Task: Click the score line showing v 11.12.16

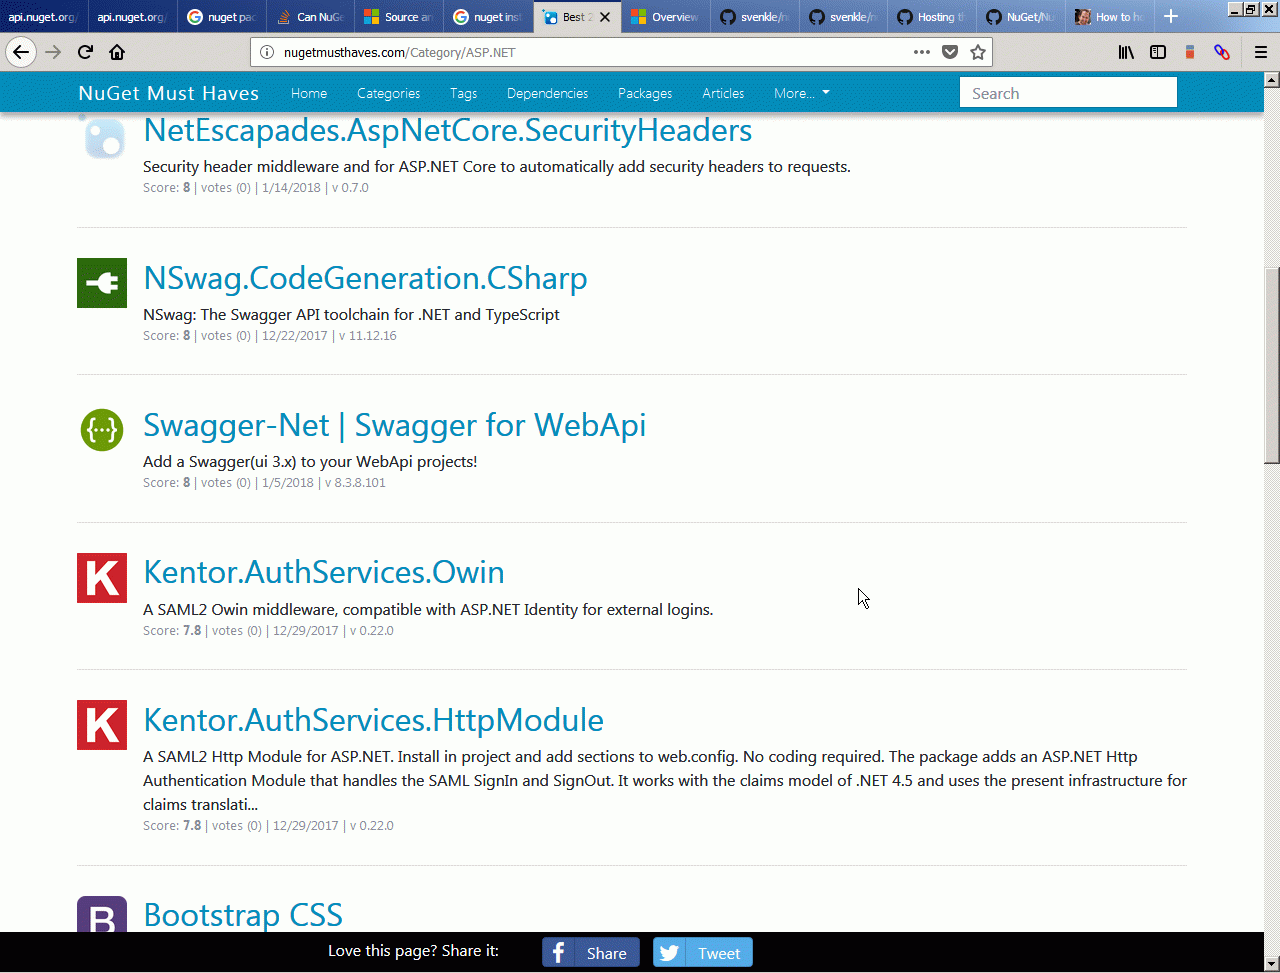Action: click(270, 335)
